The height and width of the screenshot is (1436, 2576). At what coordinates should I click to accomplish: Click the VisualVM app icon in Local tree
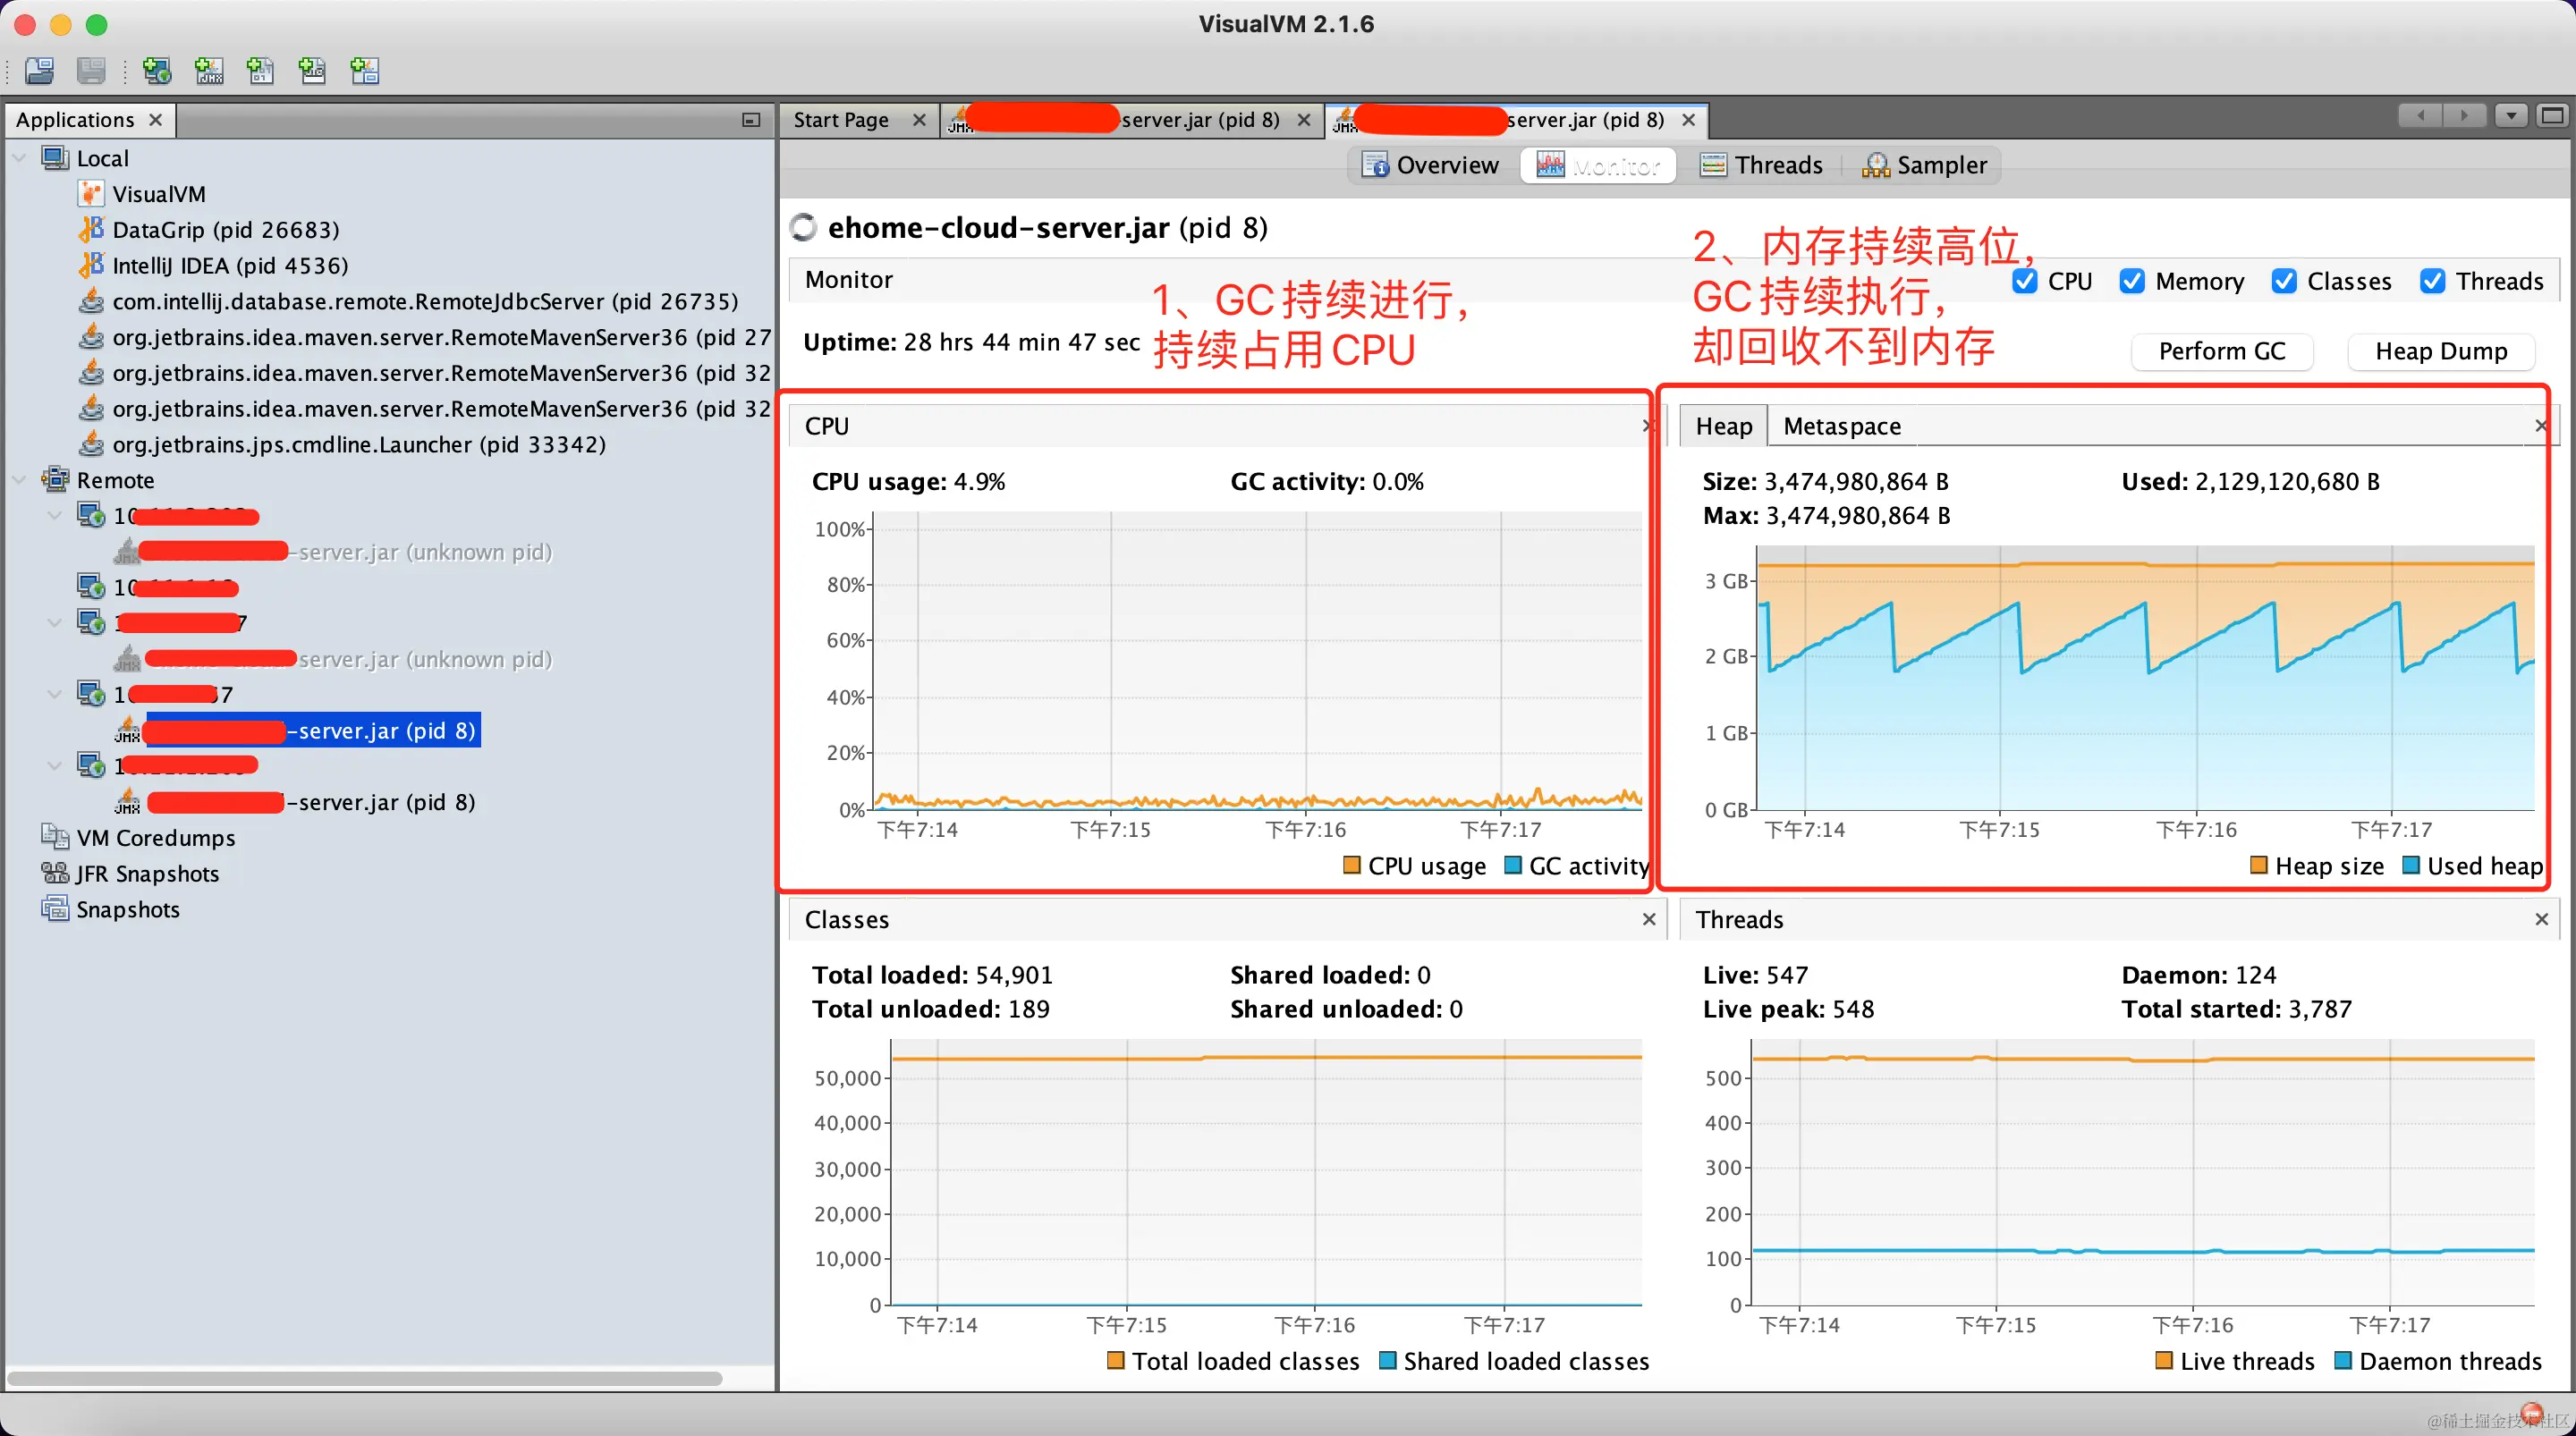(91, 194)
